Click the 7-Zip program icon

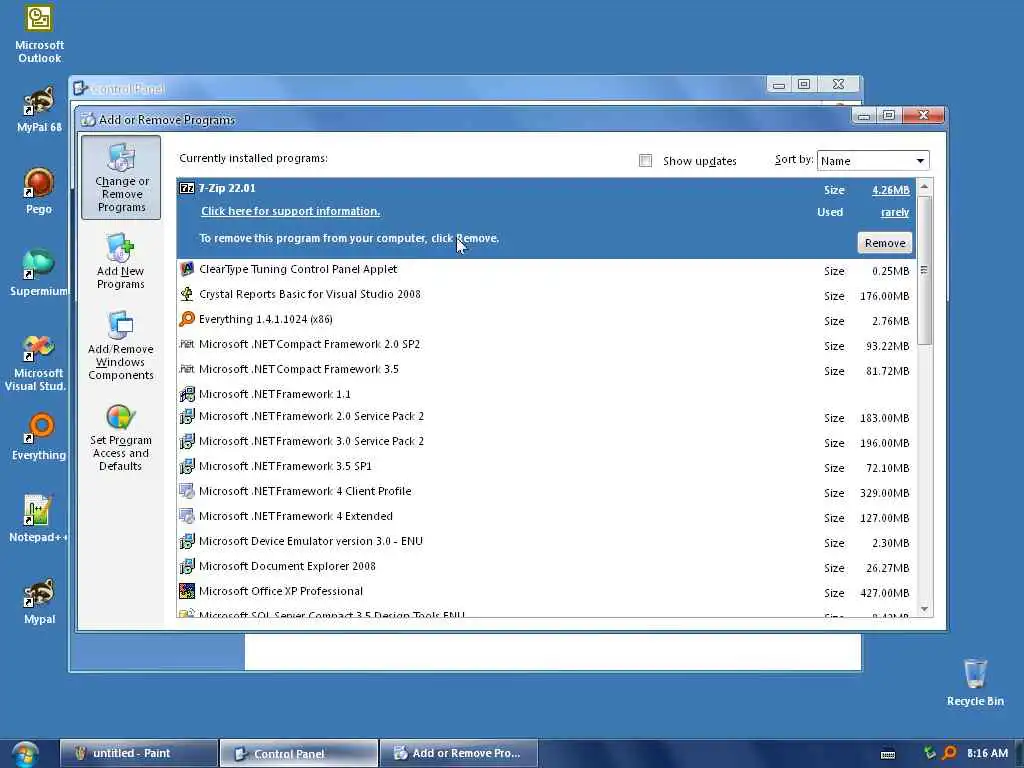point(187,188)
